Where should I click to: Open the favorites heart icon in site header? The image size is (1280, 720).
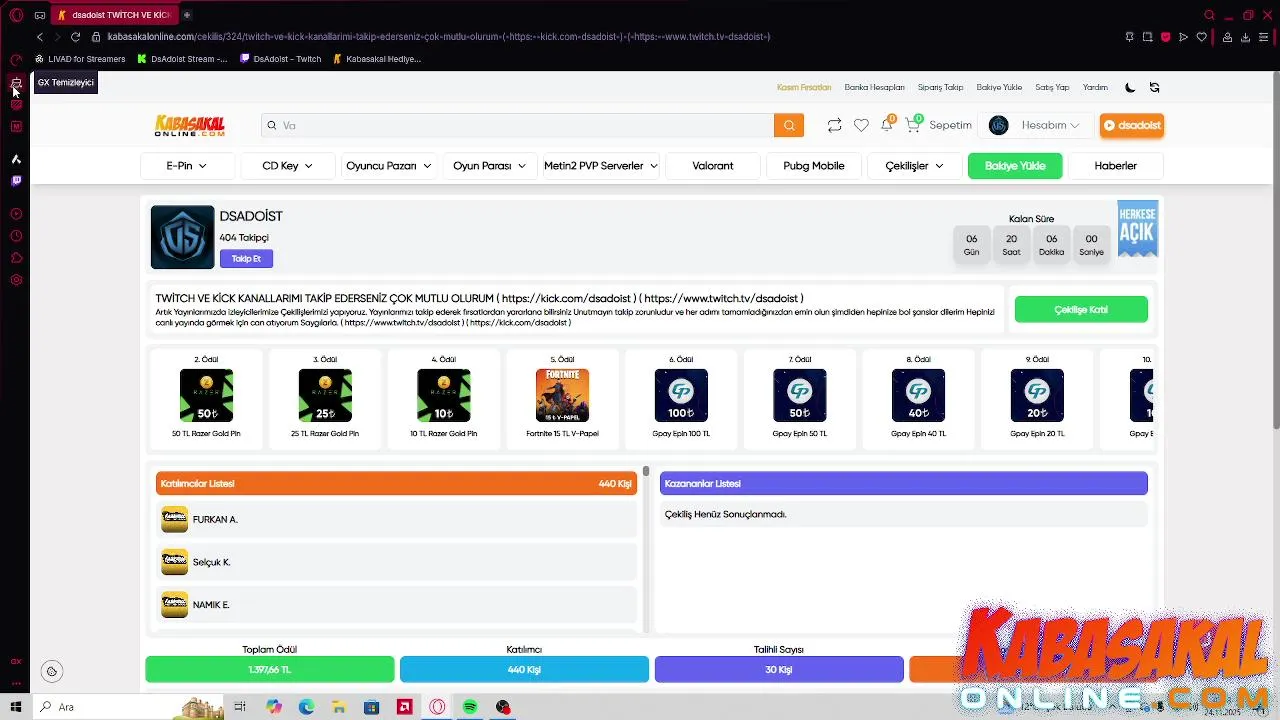point(861,125)
